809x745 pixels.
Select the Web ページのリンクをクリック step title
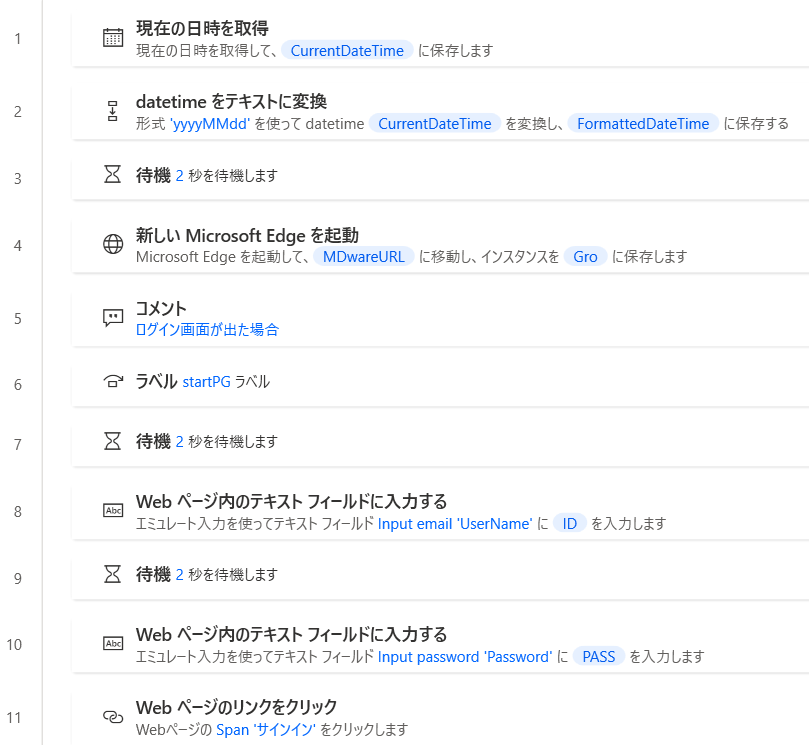(x=236, y=707)
